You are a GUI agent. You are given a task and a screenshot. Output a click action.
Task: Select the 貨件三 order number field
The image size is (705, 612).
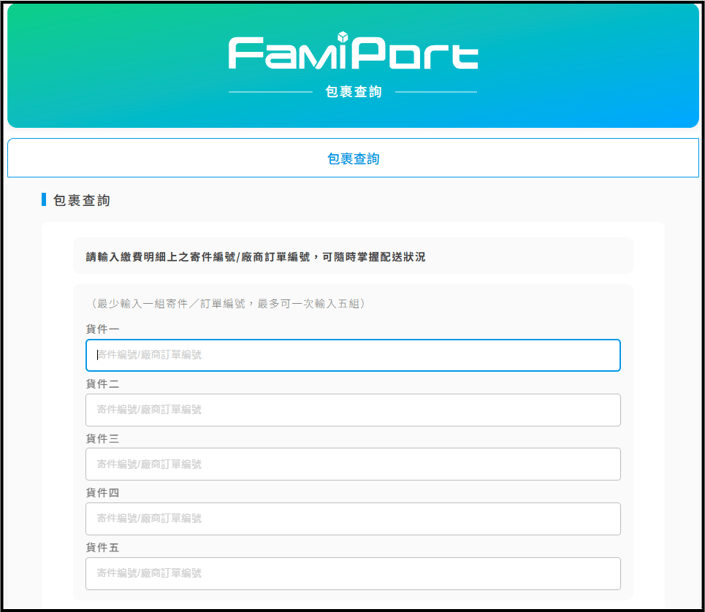pos(352,464)
